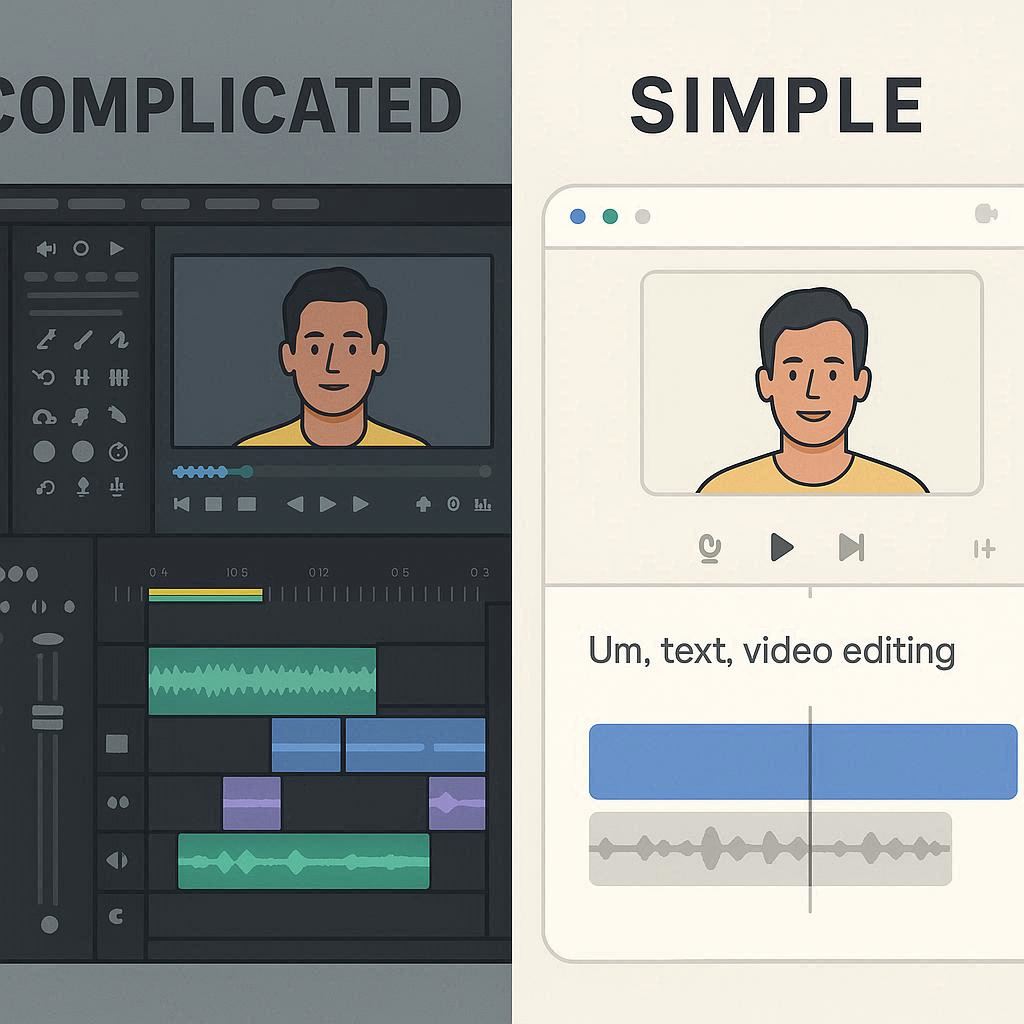Click the insert-plus icon right of the skip button
The image size is (1024, 1024).
pos(984,548)
